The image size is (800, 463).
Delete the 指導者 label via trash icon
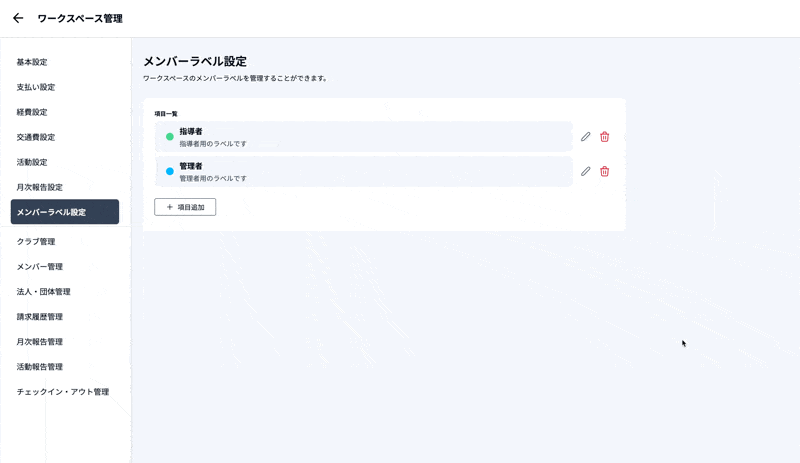click(x=604, y=137)
